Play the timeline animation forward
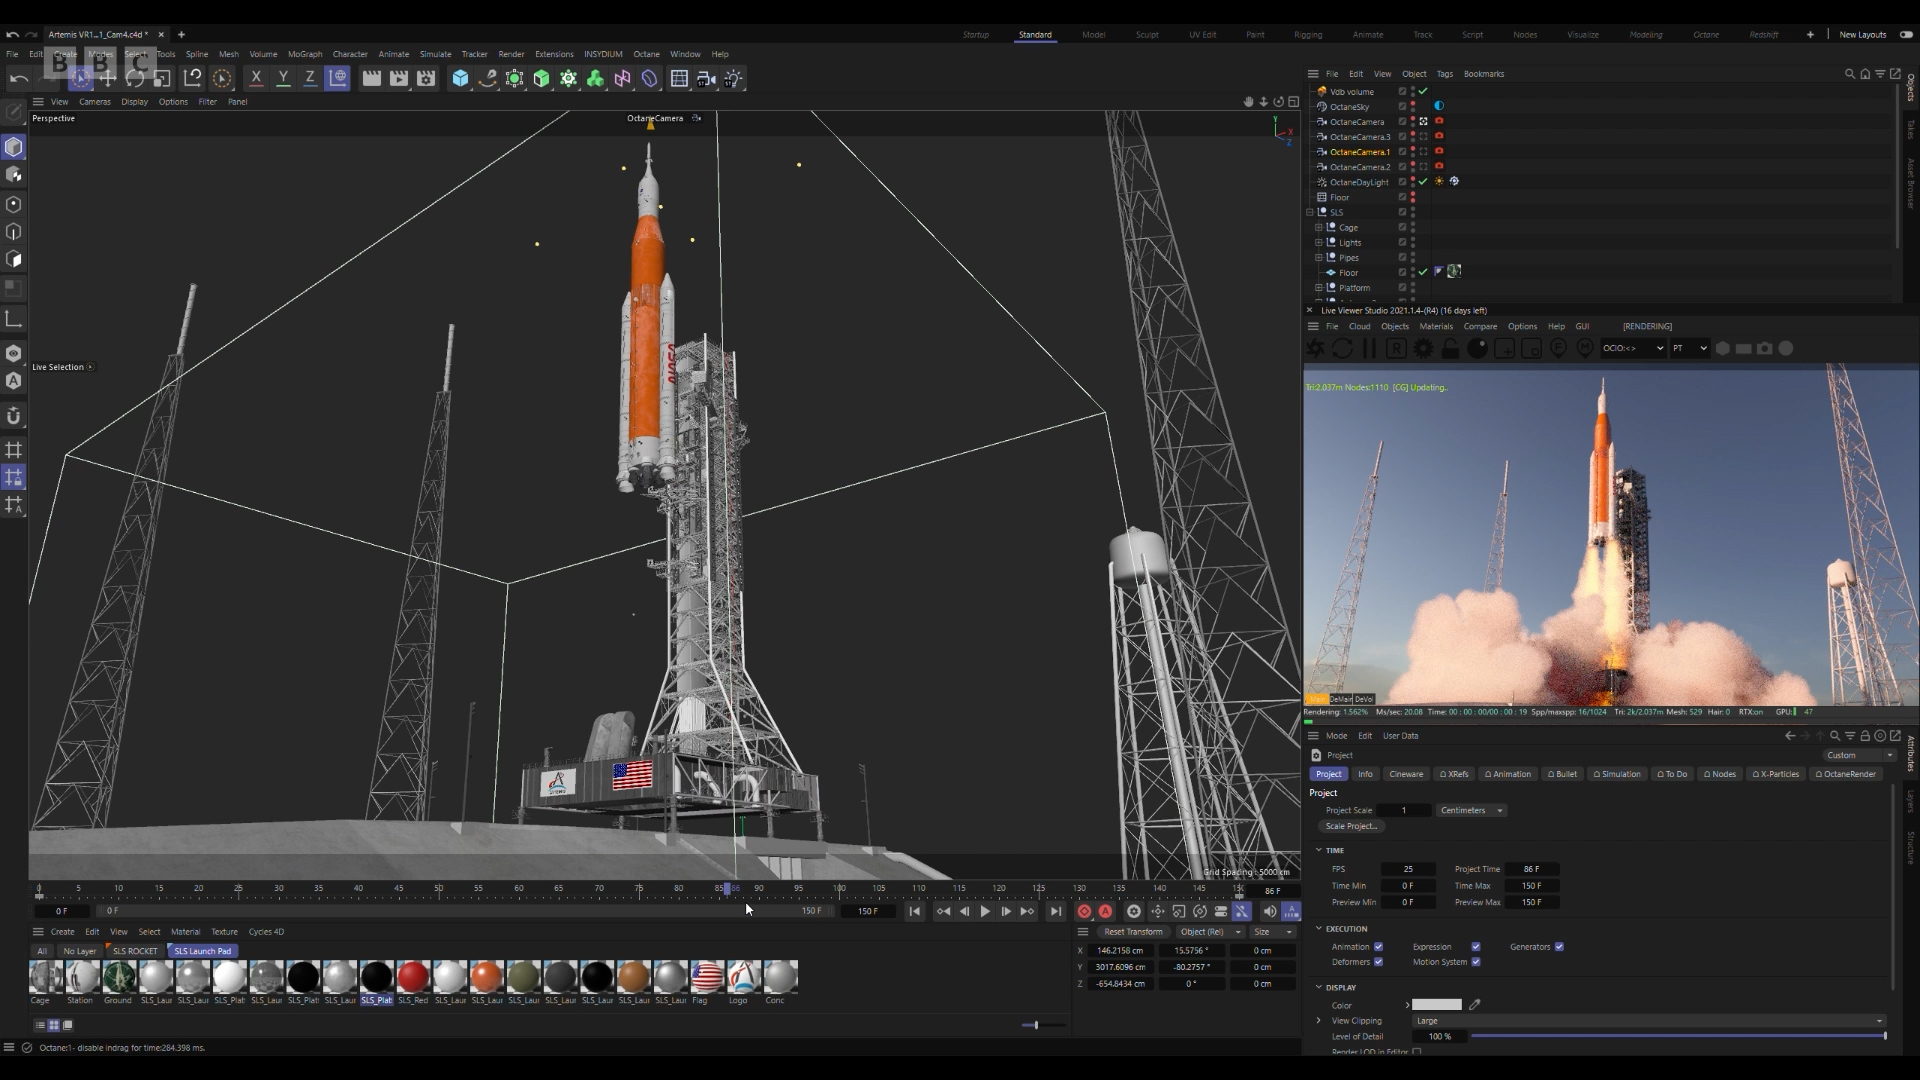This screenshot has height=1080, width=1920. 985,911
